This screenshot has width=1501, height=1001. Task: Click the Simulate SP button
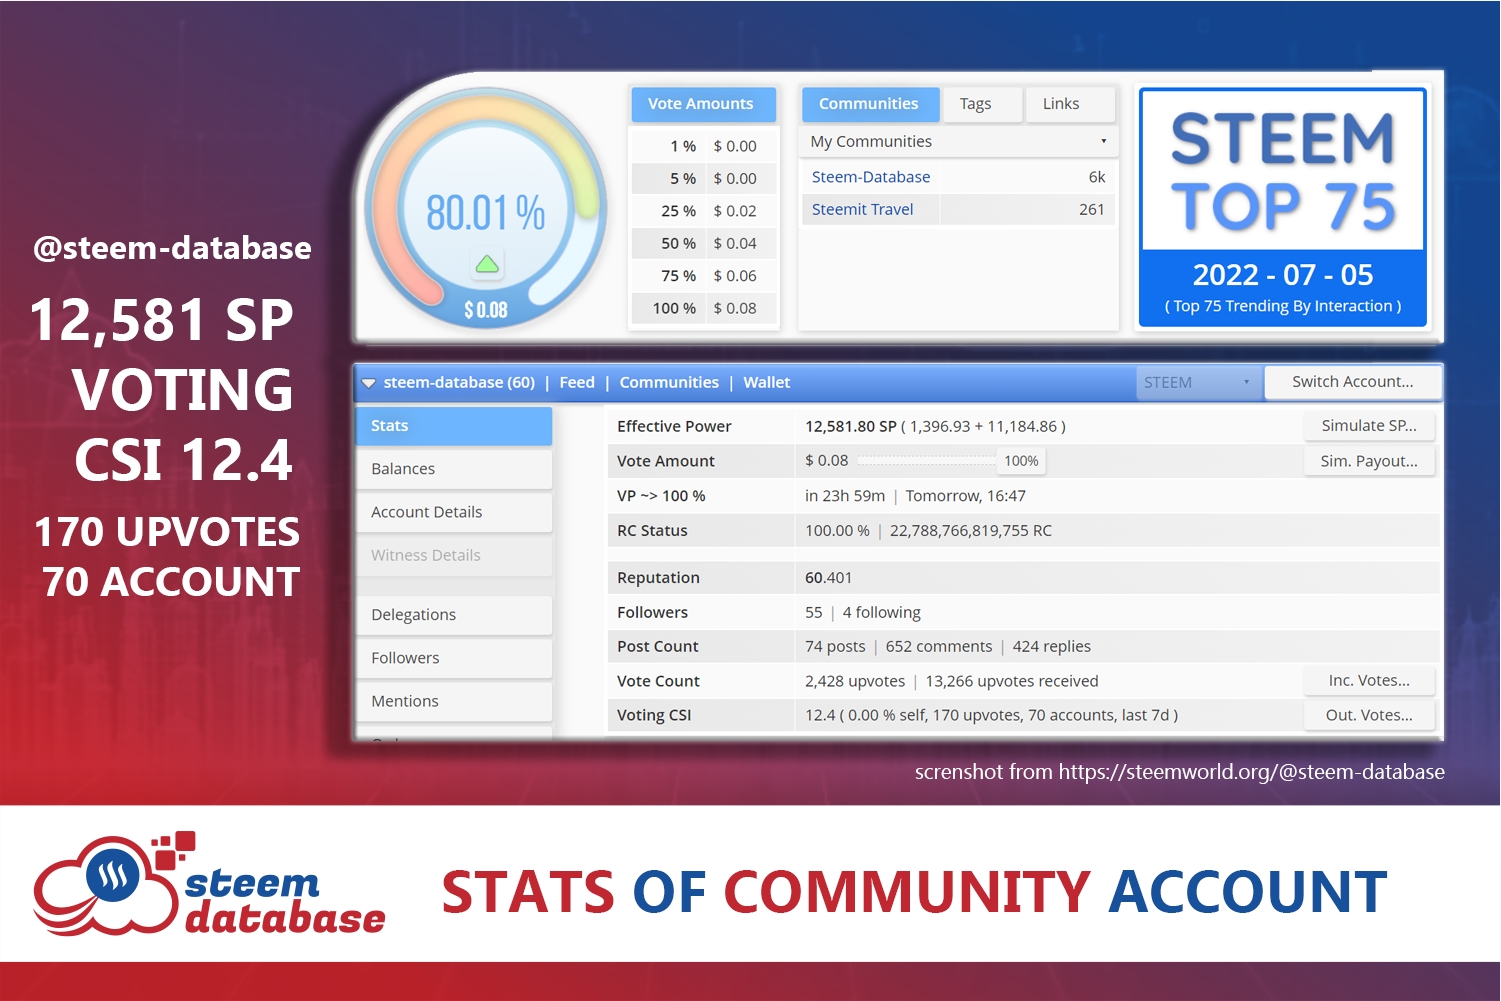pyautogui.click(x=1369, y=426)
